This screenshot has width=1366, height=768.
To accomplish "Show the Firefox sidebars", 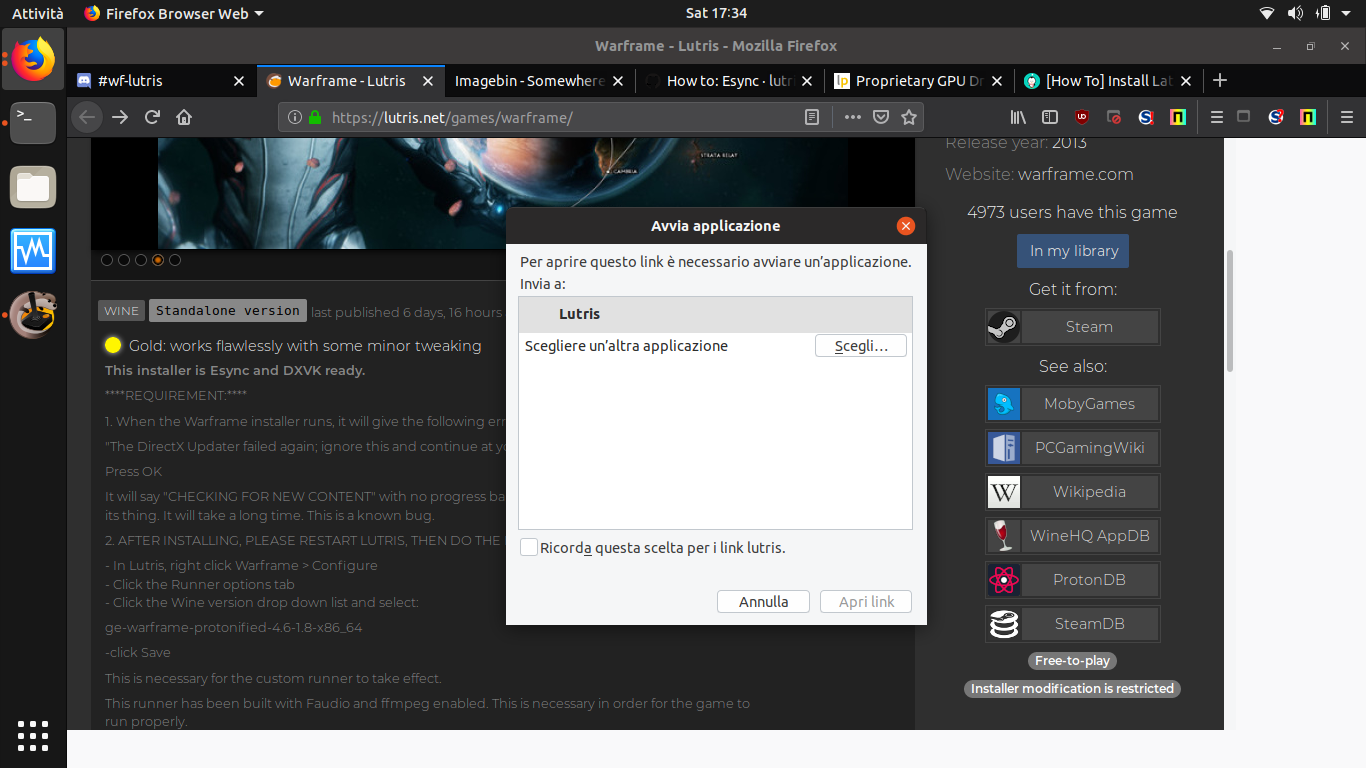I will [1050, 117].
